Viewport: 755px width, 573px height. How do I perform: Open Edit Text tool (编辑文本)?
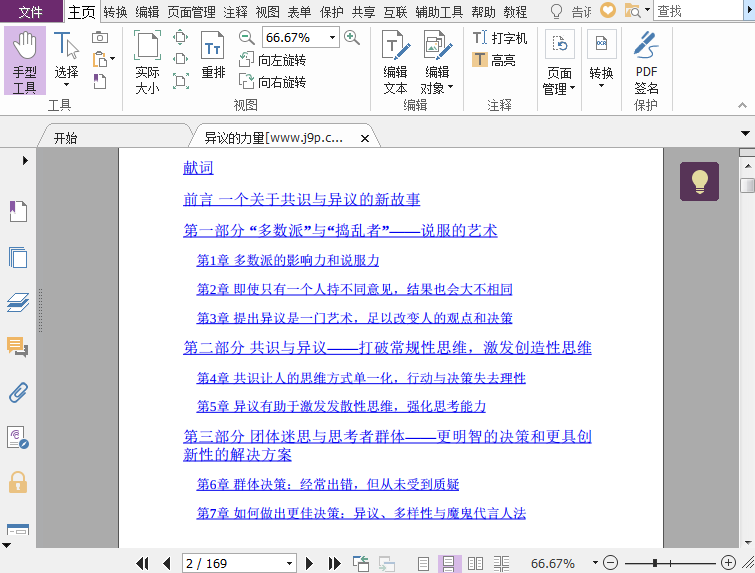[396, 62]
